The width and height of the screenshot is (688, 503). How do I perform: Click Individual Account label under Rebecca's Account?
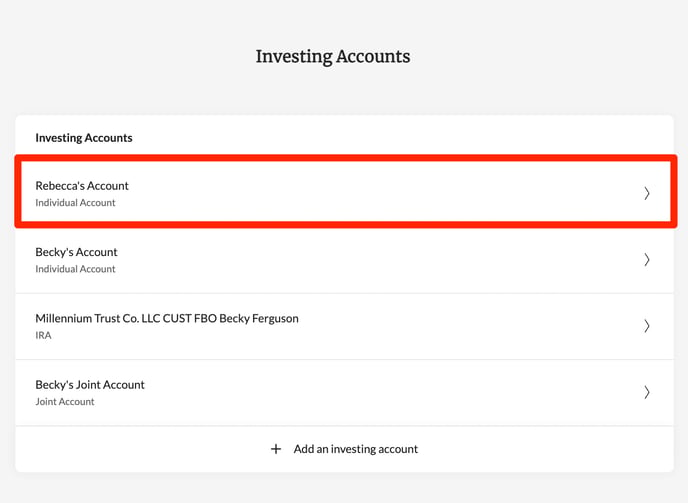coord(75,203)
